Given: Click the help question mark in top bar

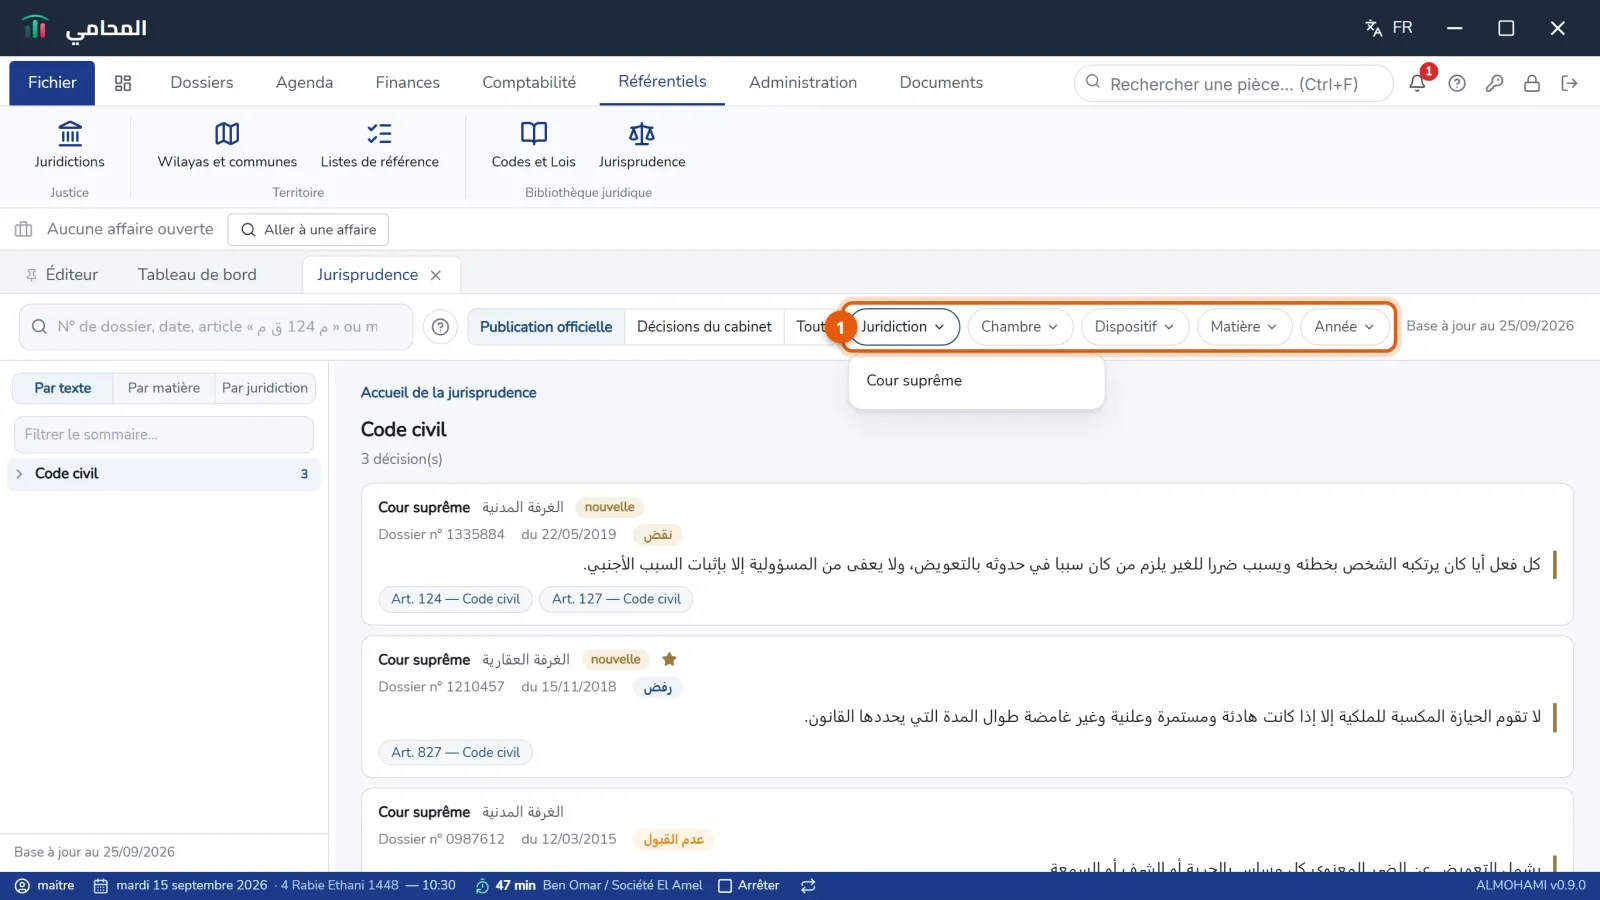Looking at the screenshot, I should tap(1457, 83).
